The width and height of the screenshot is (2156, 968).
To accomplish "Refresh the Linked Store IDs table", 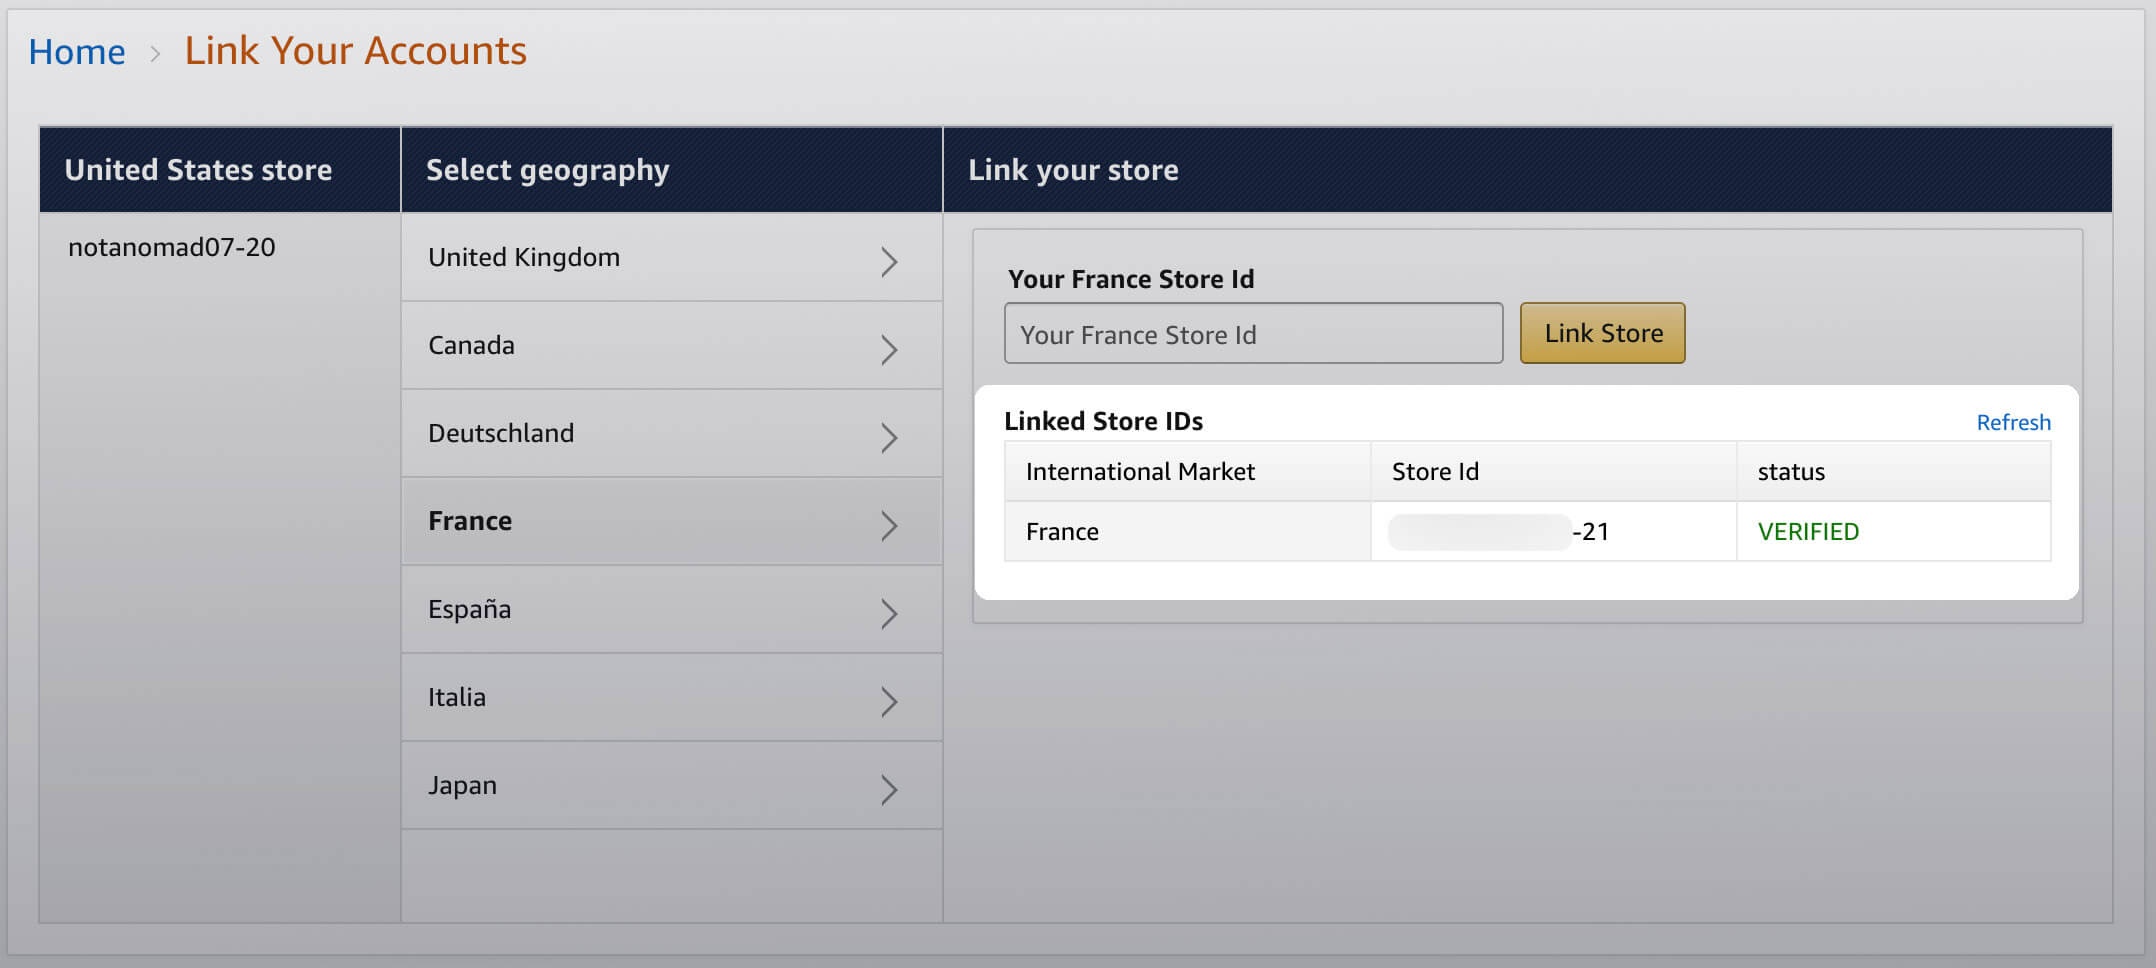I will tap(2012, 422).
